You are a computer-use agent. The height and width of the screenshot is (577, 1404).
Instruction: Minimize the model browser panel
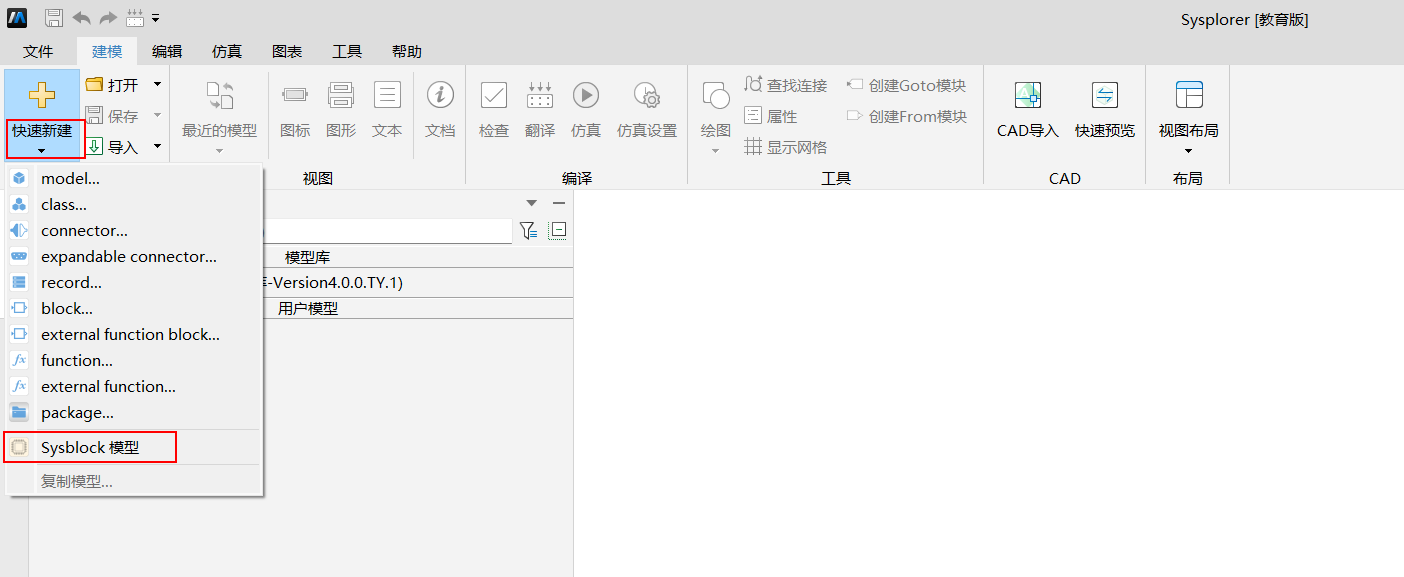pyautogui.click(x=559, y=203)
